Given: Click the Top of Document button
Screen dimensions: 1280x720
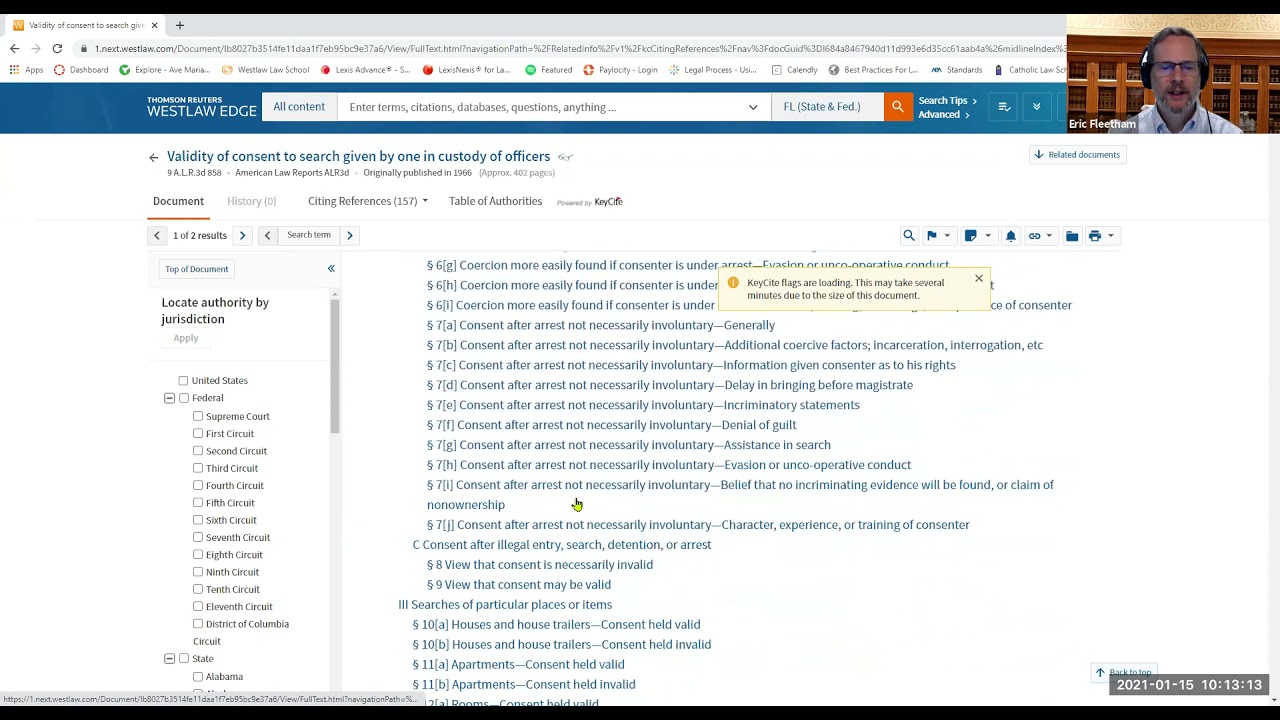Looking at the screenshot, I should point(197,269).
